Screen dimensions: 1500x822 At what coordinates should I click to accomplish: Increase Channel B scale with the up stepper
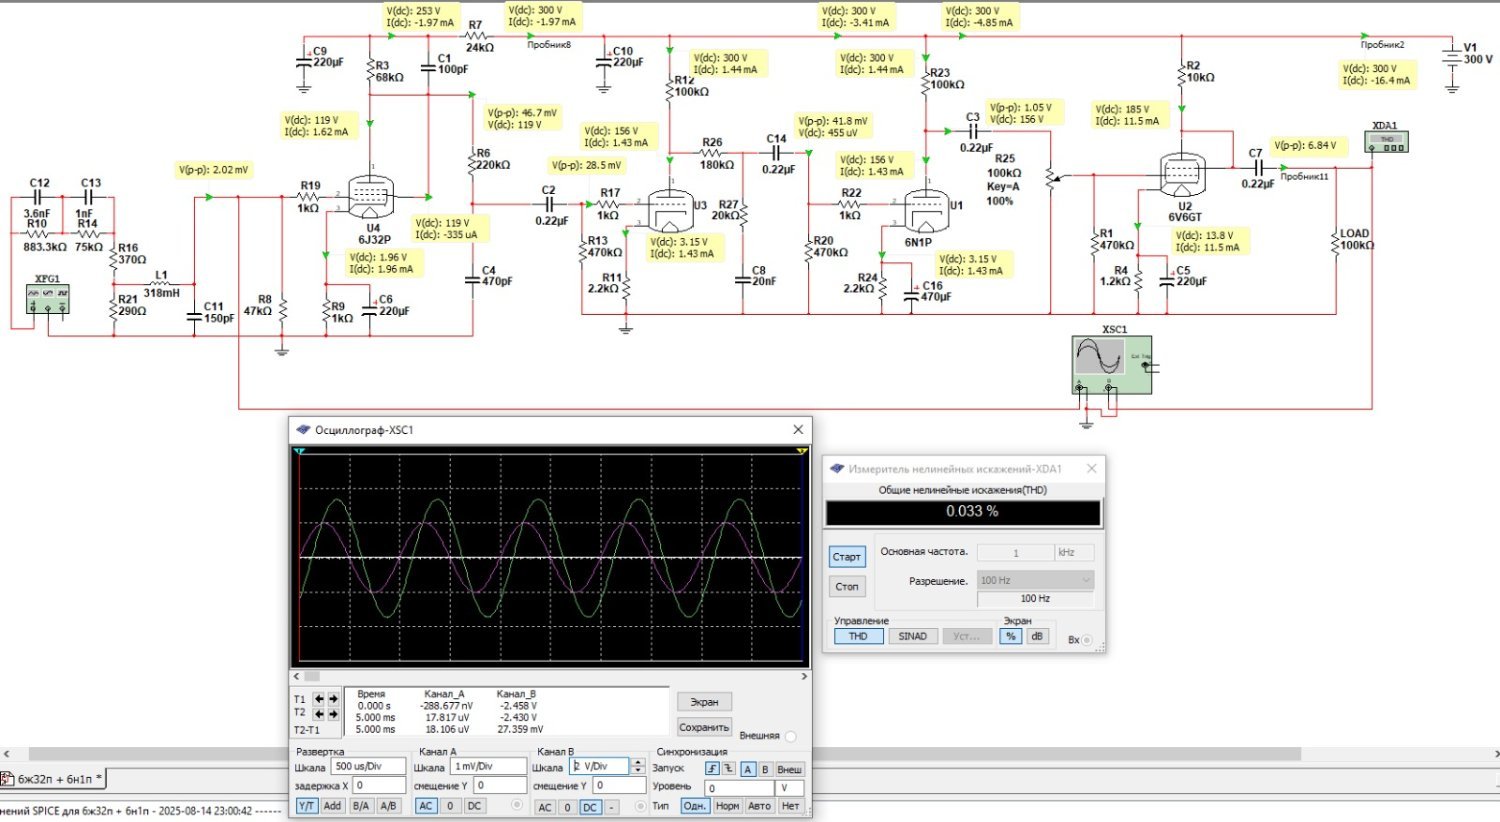638,763
